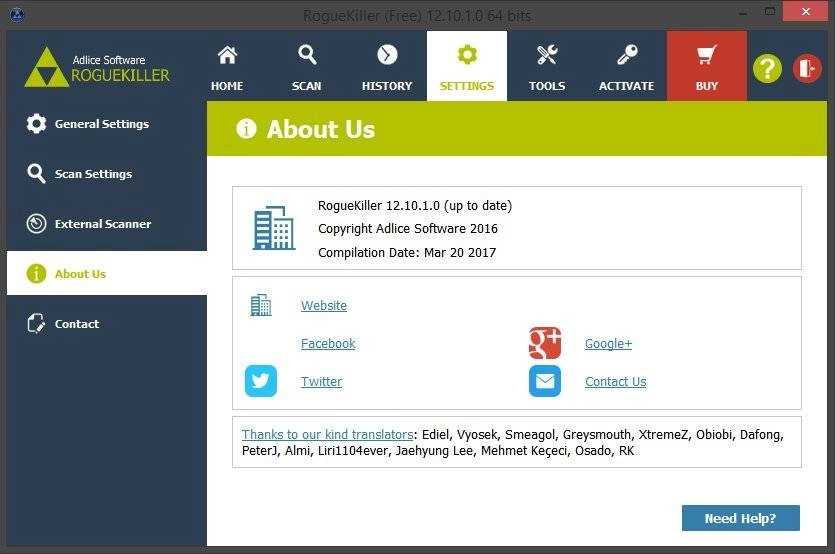Click the large office building icon
The image size is (835, 554).
point(274,228)
